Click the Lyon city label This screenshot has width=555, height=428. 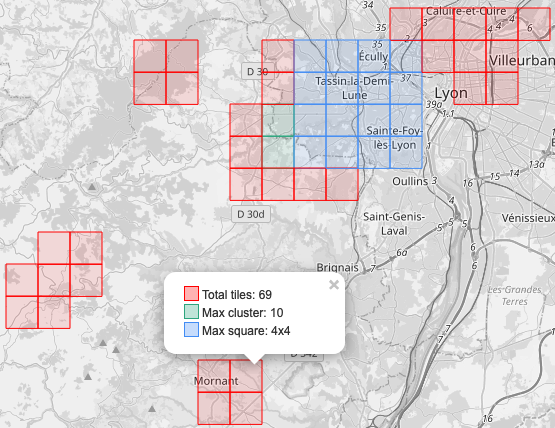click(x=451, y=93)
